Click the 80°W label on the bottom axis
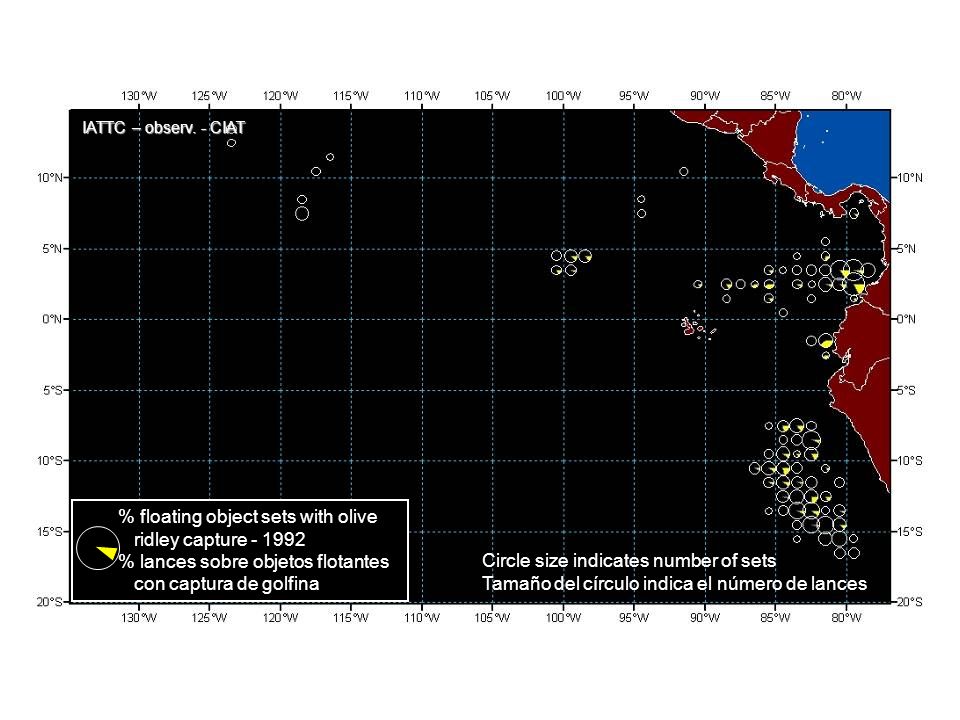Screen dimensions: 960x720 846,617
